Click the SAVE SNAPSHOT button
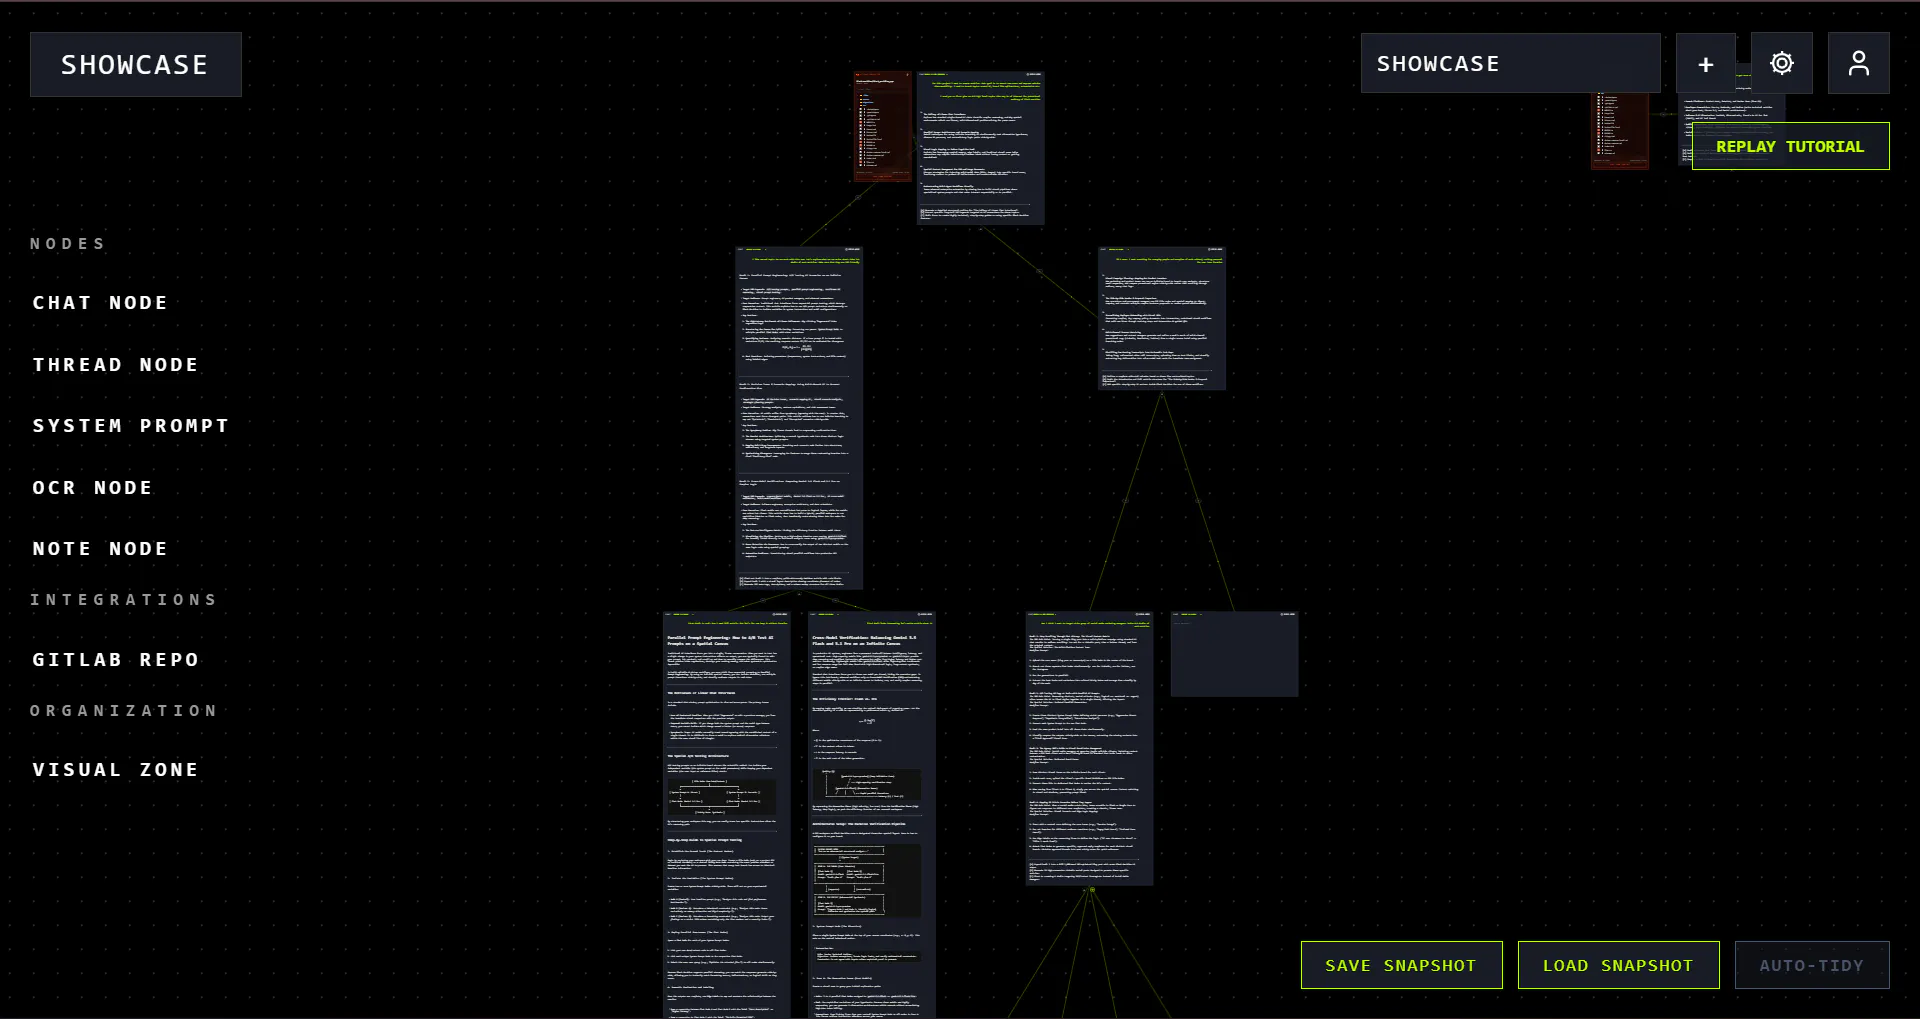This screenshot has width=1920, height=1019. coord(1401,965)
